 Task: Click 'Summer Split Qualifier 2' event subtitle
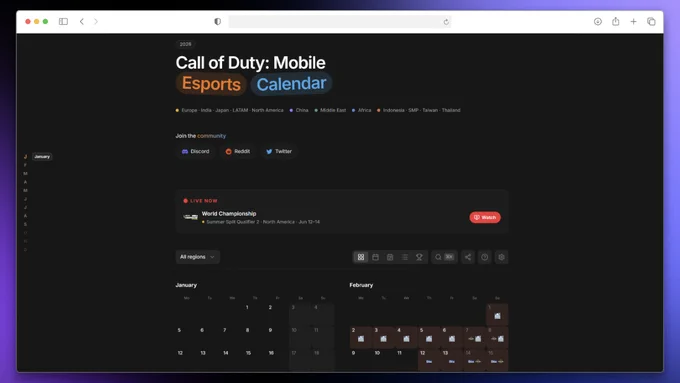[x=232, y=222]
